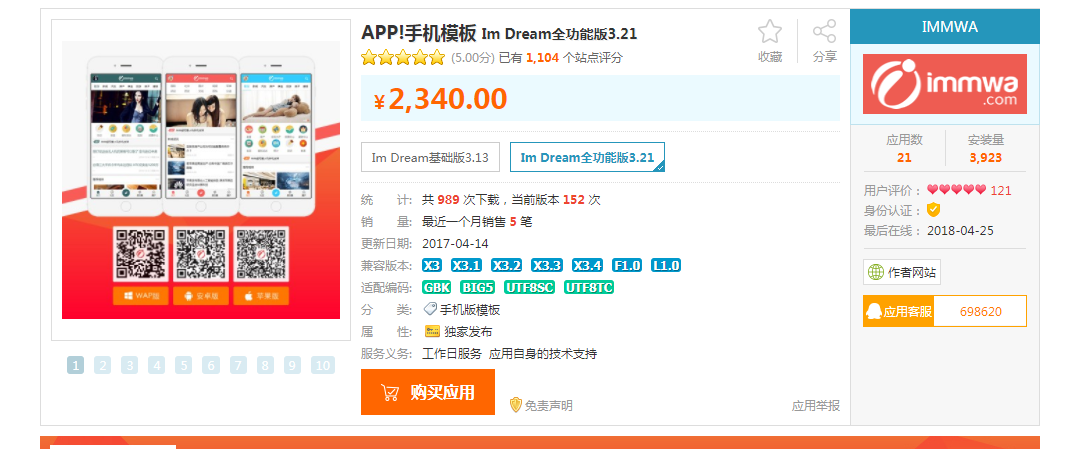Click the X3.3 version badge
The width and height of the screenshot is (1078, 449).
coord(547,265)
